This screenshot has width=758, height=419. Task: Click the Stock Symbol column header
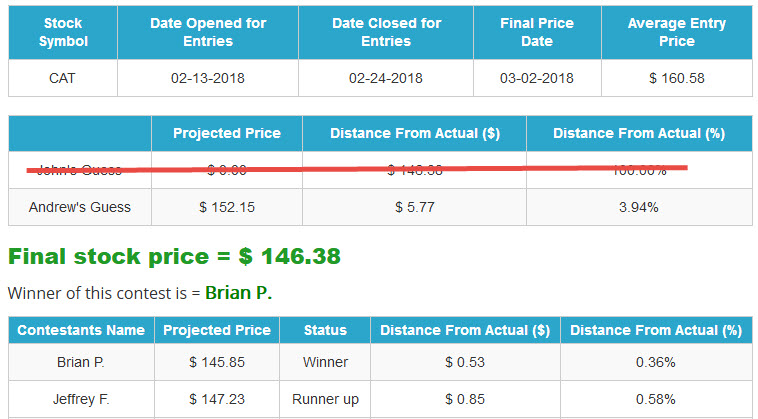coord(63,32)
